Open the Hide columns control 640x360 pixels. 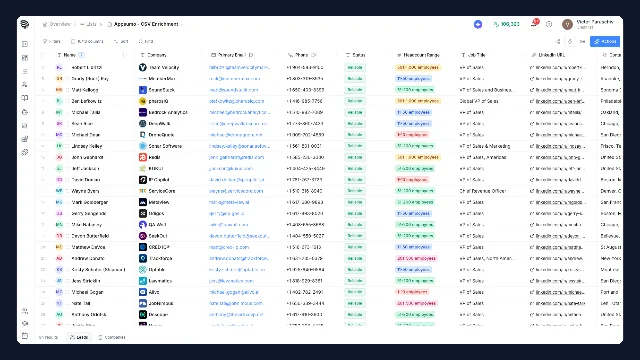click(87, 41)
